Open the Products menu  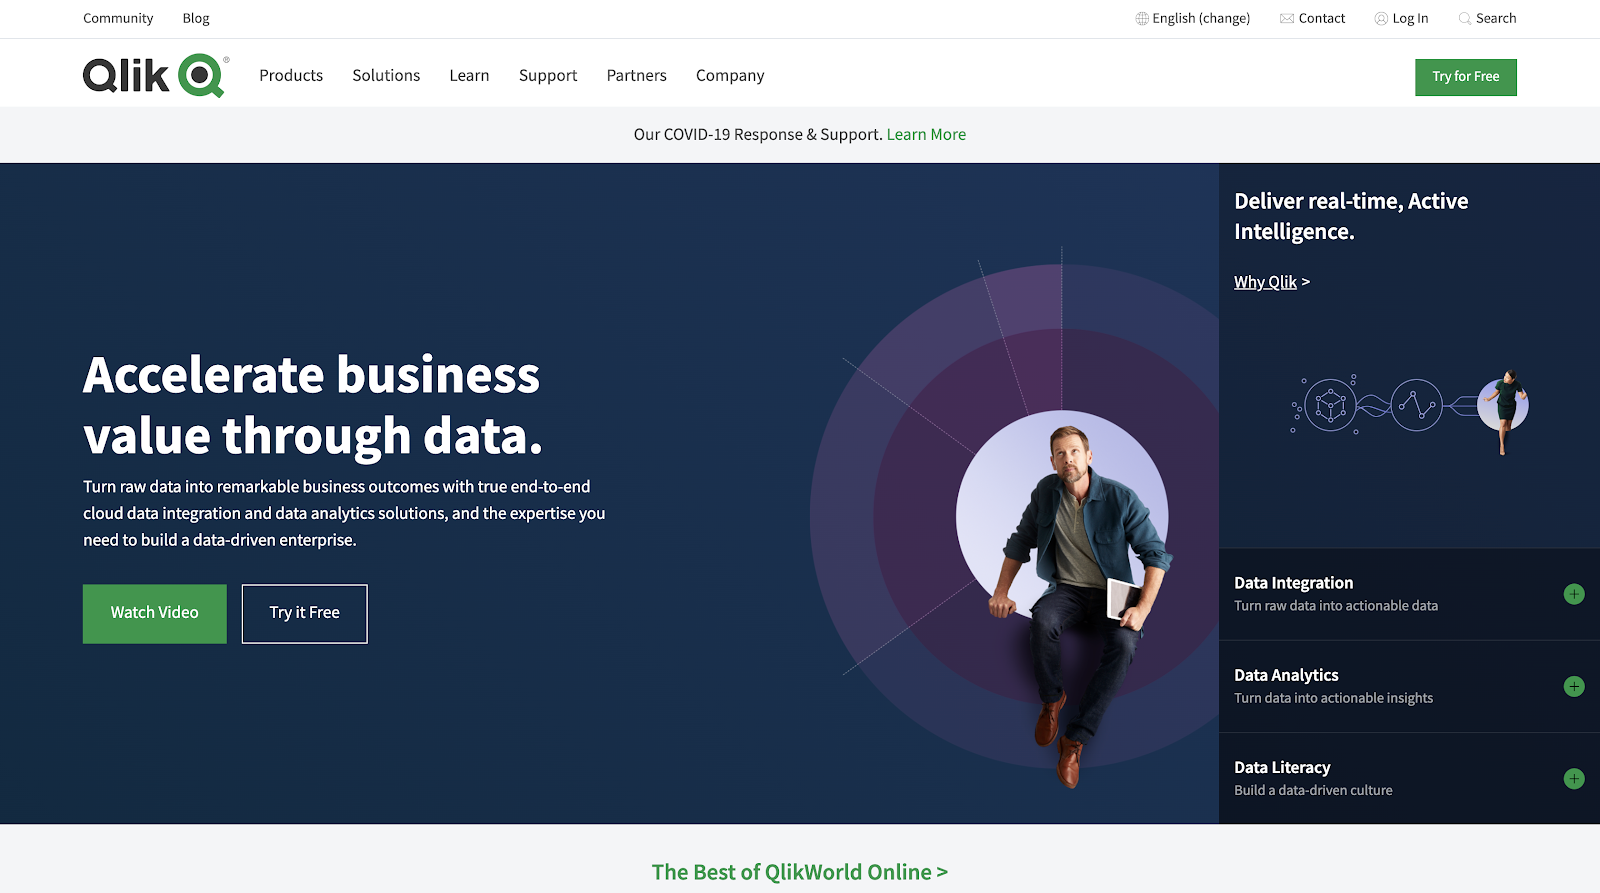point(291,75)
